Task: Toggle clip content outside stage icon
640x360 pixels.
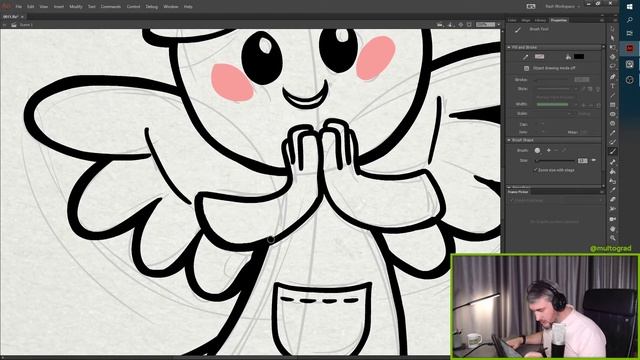Action: 469,25
